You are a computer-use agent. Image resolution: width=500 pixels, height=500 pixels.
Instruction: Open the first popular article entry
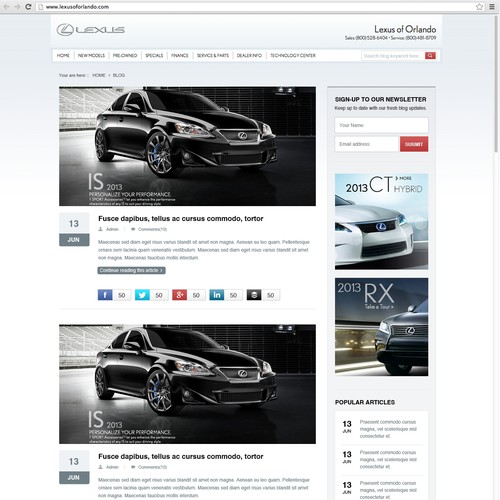[x=381, y=429]
